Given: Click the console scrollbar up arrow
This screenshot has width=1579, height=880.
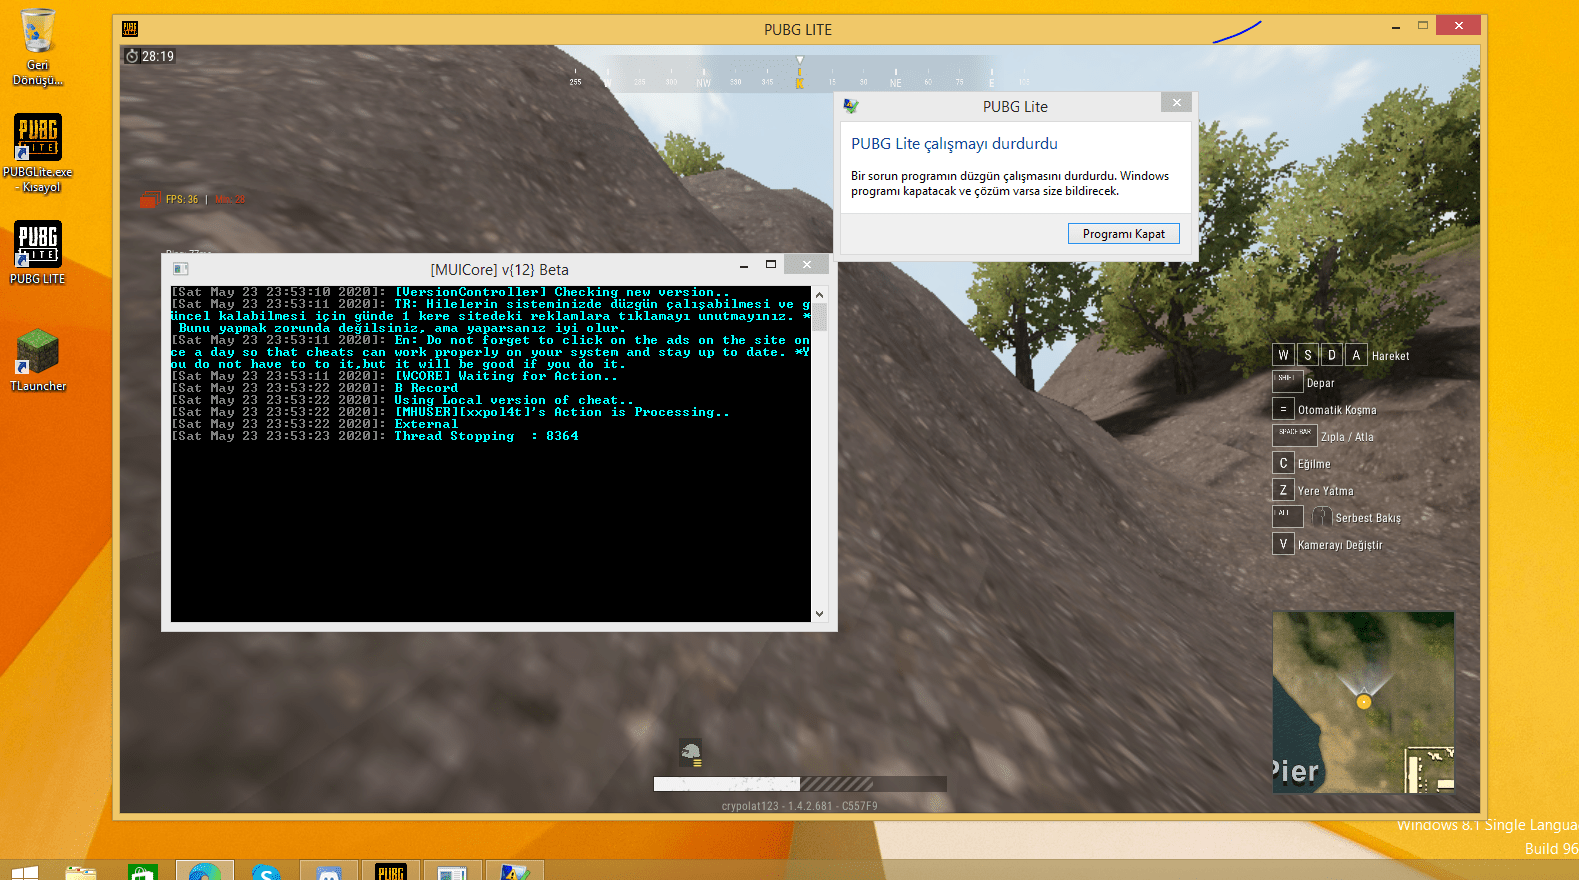Looking at the screenshot, I should pos(820,295).
